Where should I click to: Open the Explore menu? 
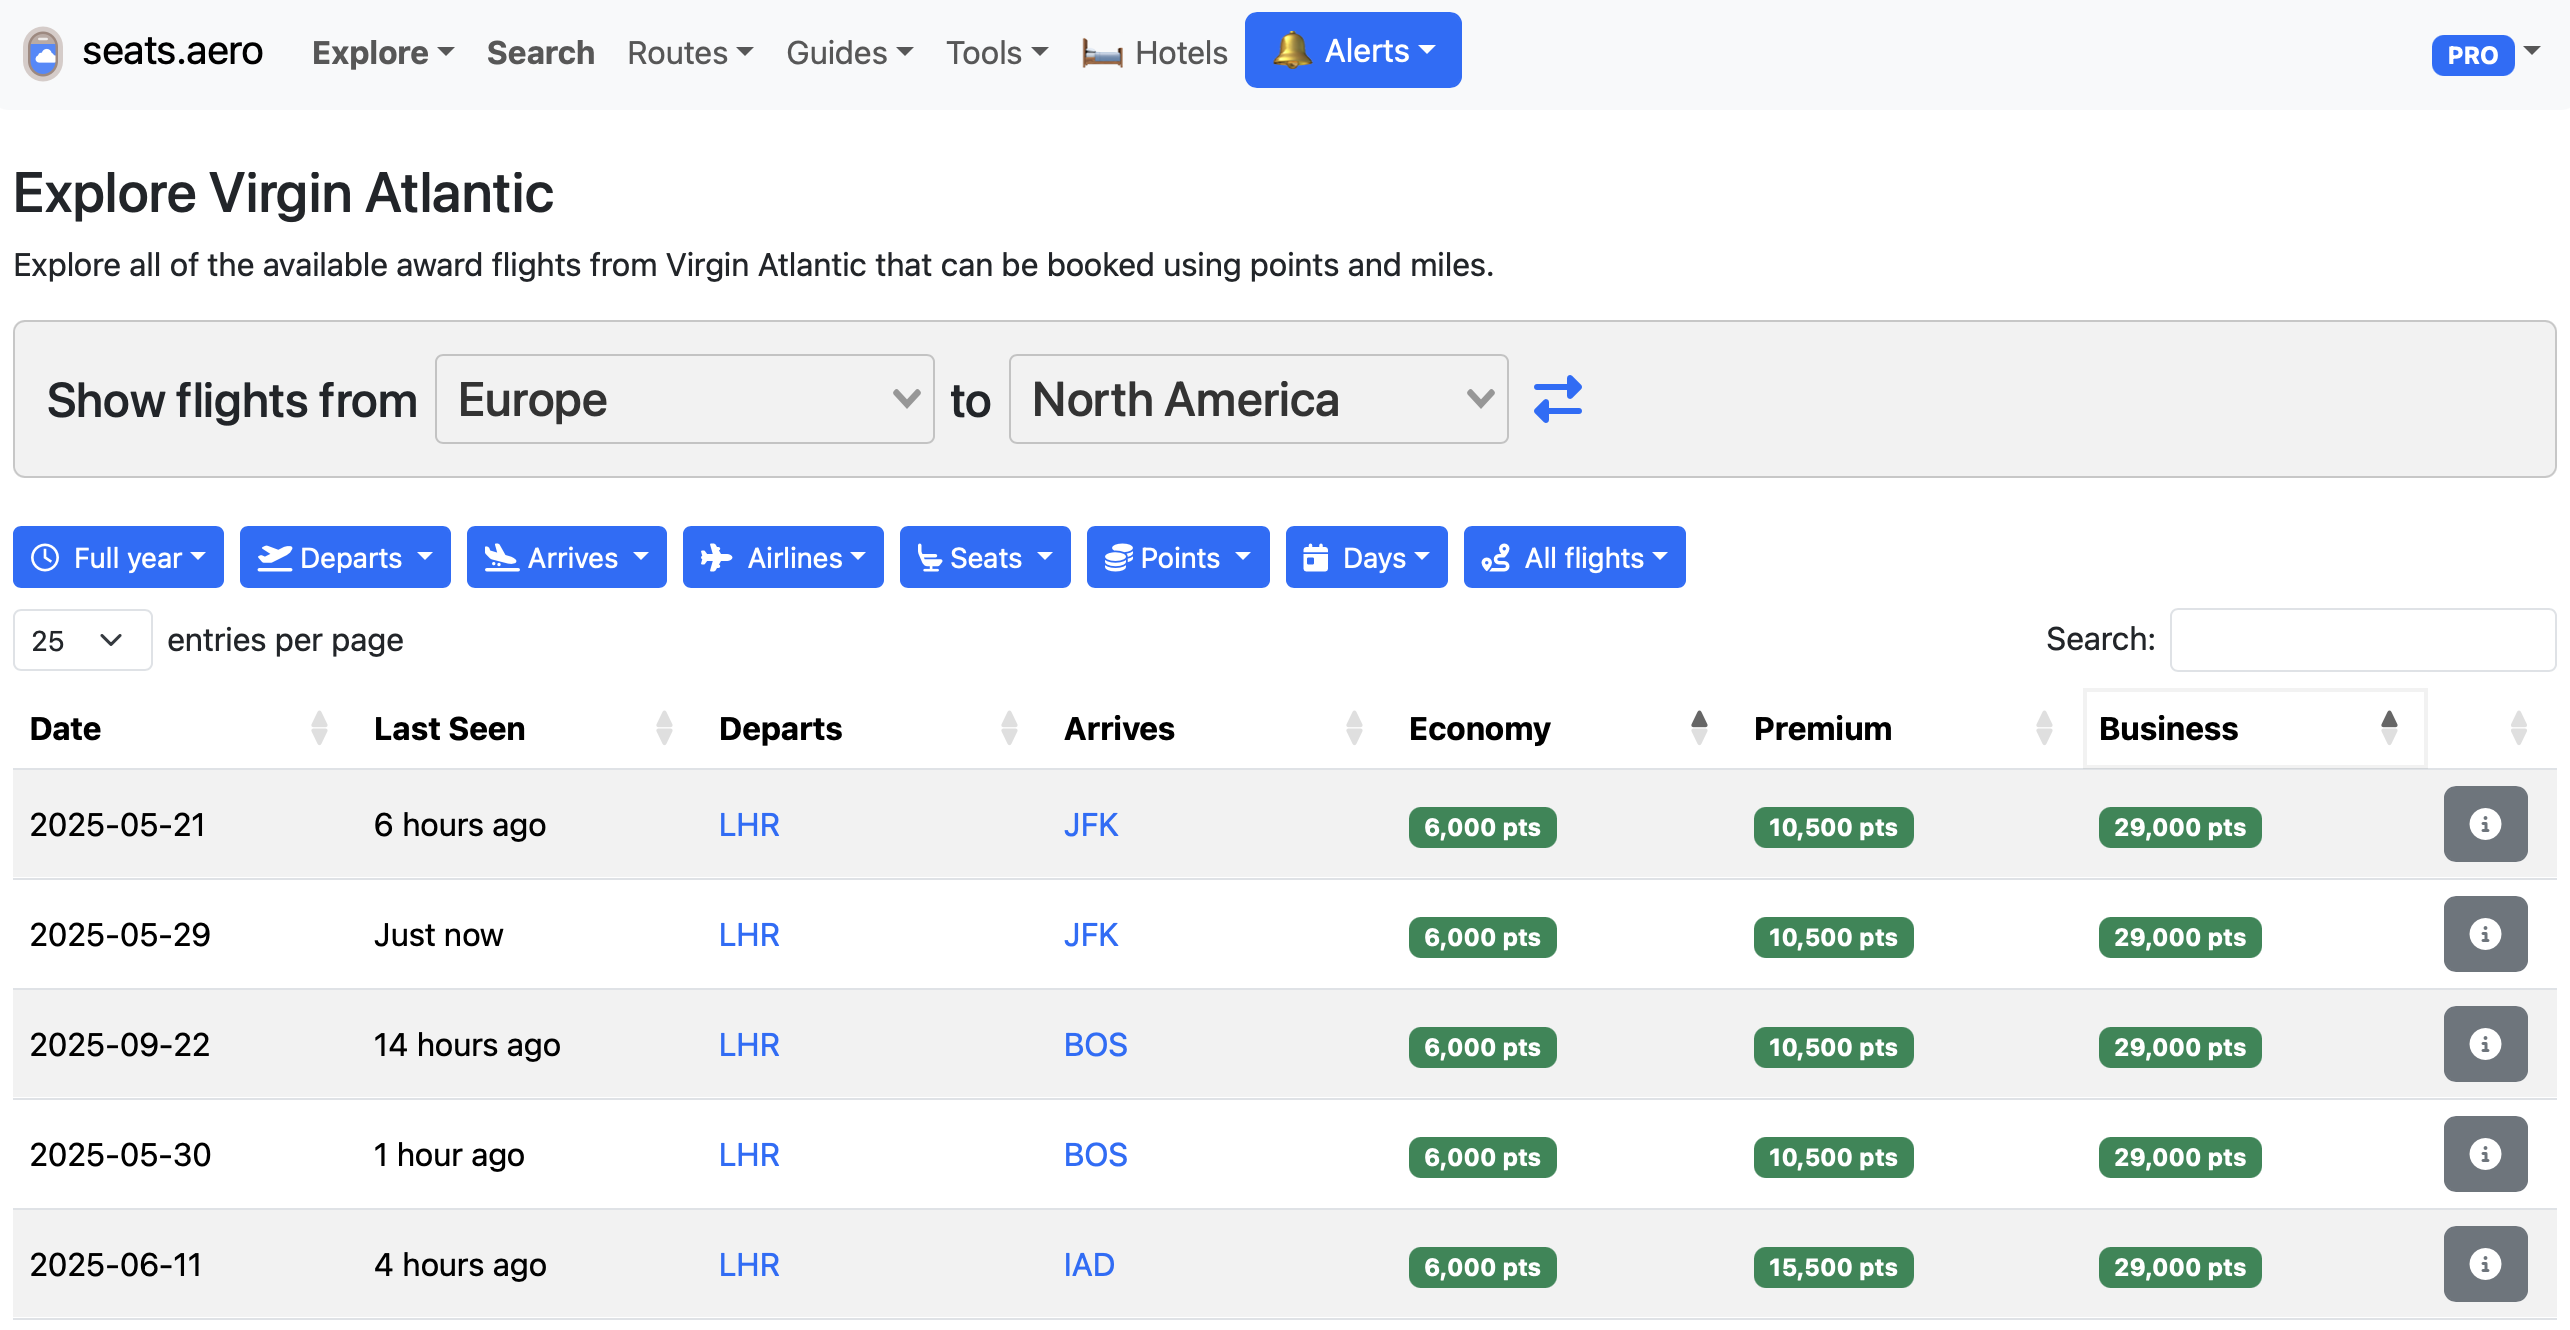tap(383, 52)
